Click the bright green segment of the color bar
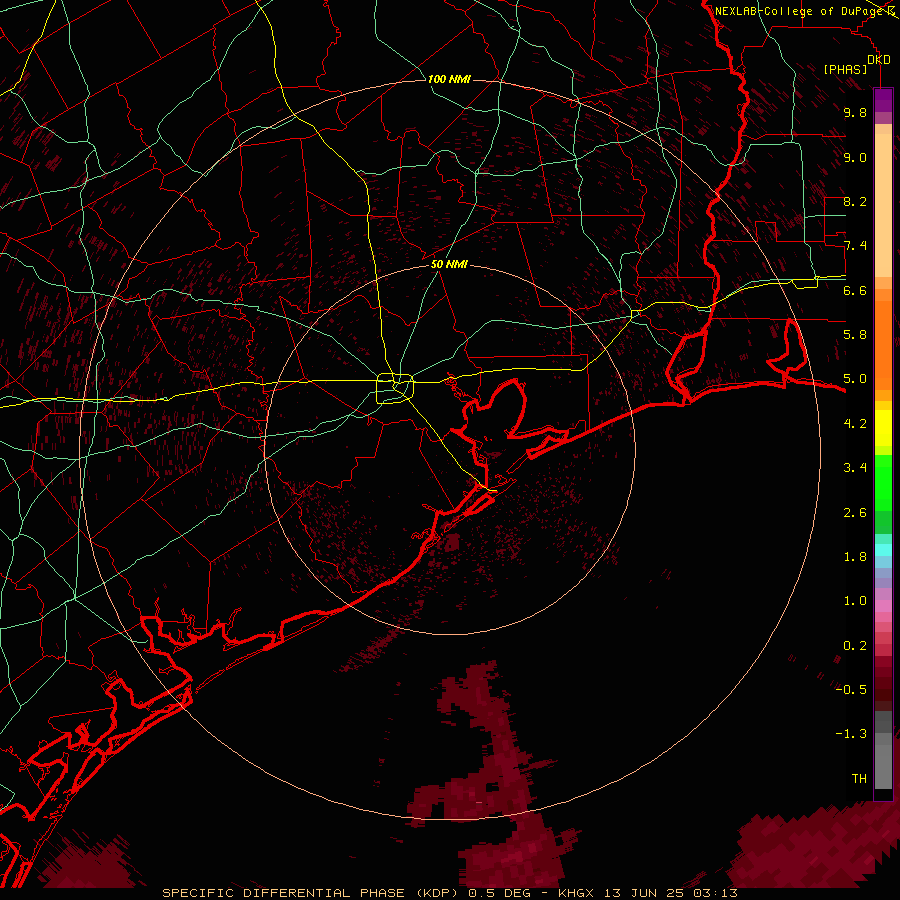Screen dimensions: 900x900 [x=883, y=483]
